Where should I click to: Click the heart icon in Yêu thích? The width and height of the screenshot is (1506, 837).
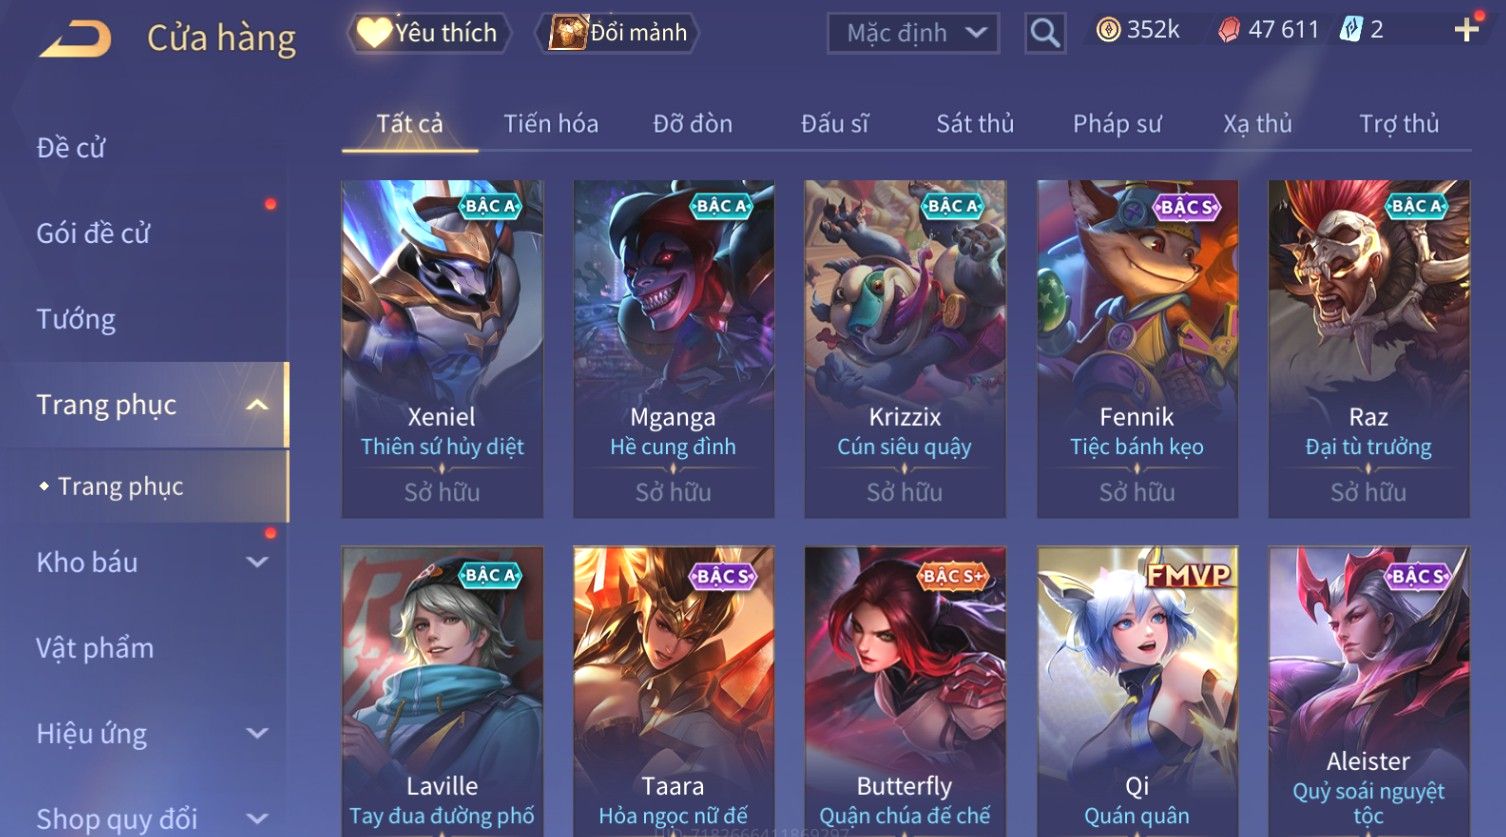(373, 33)
